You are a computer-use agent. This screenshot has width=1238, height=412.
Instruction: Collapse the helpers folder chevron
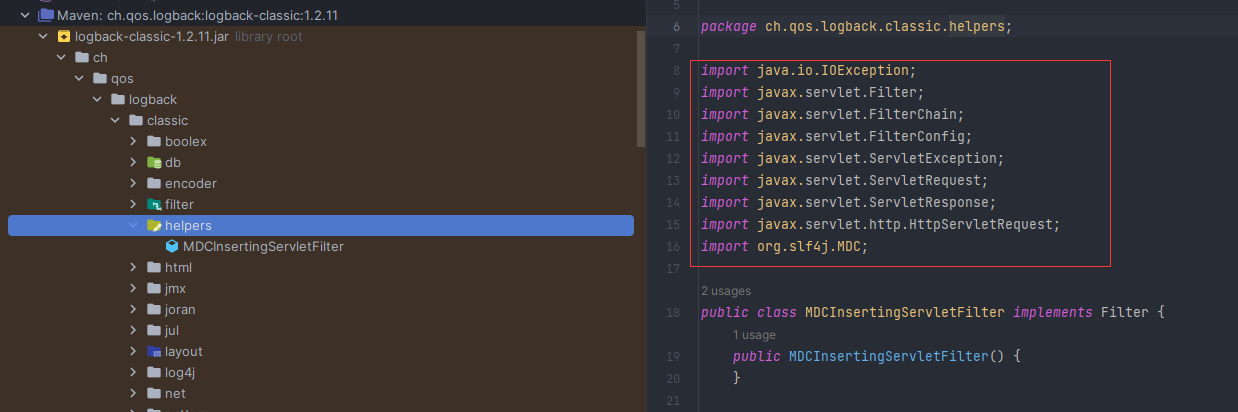[133, 225]
